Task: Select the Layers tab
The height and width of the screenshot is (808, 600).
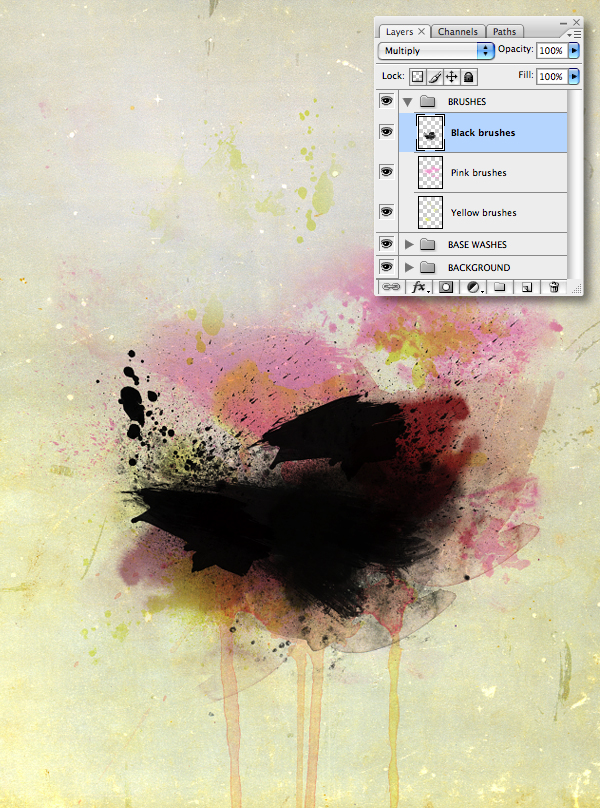Action: (399, 31)
